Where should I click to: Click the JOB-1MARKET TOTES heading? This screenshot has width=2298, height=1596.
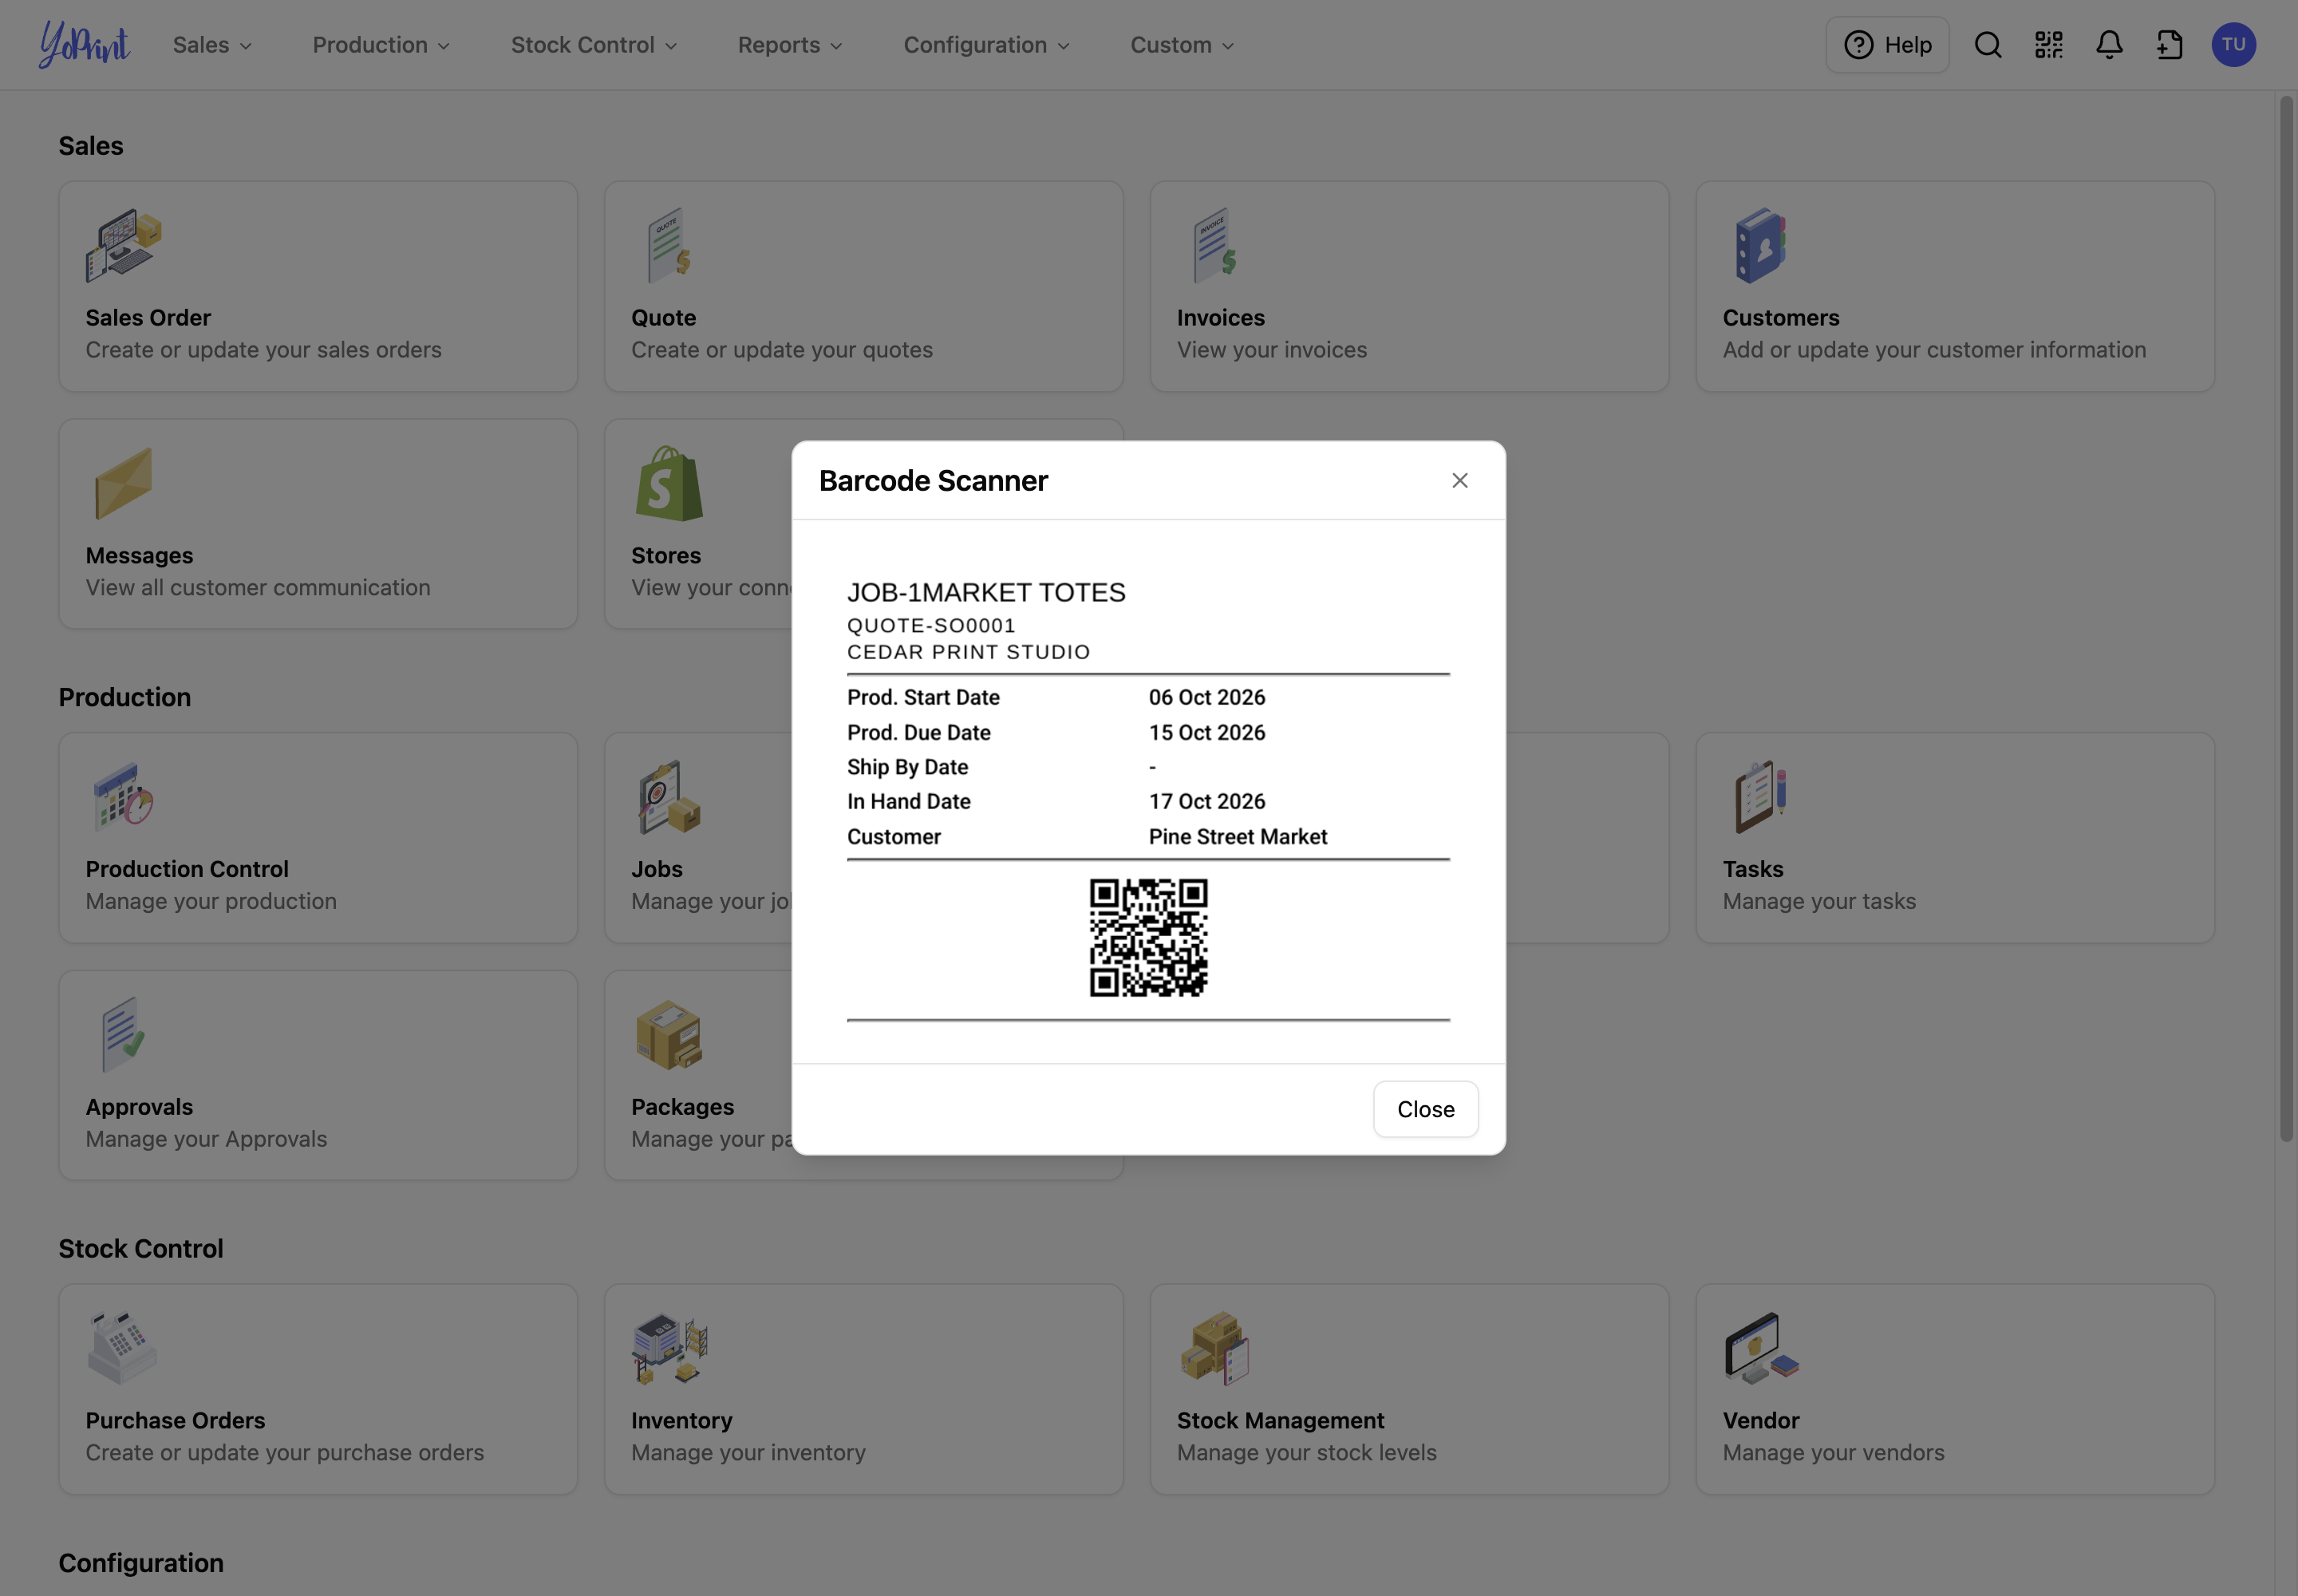tap(986, 592)
